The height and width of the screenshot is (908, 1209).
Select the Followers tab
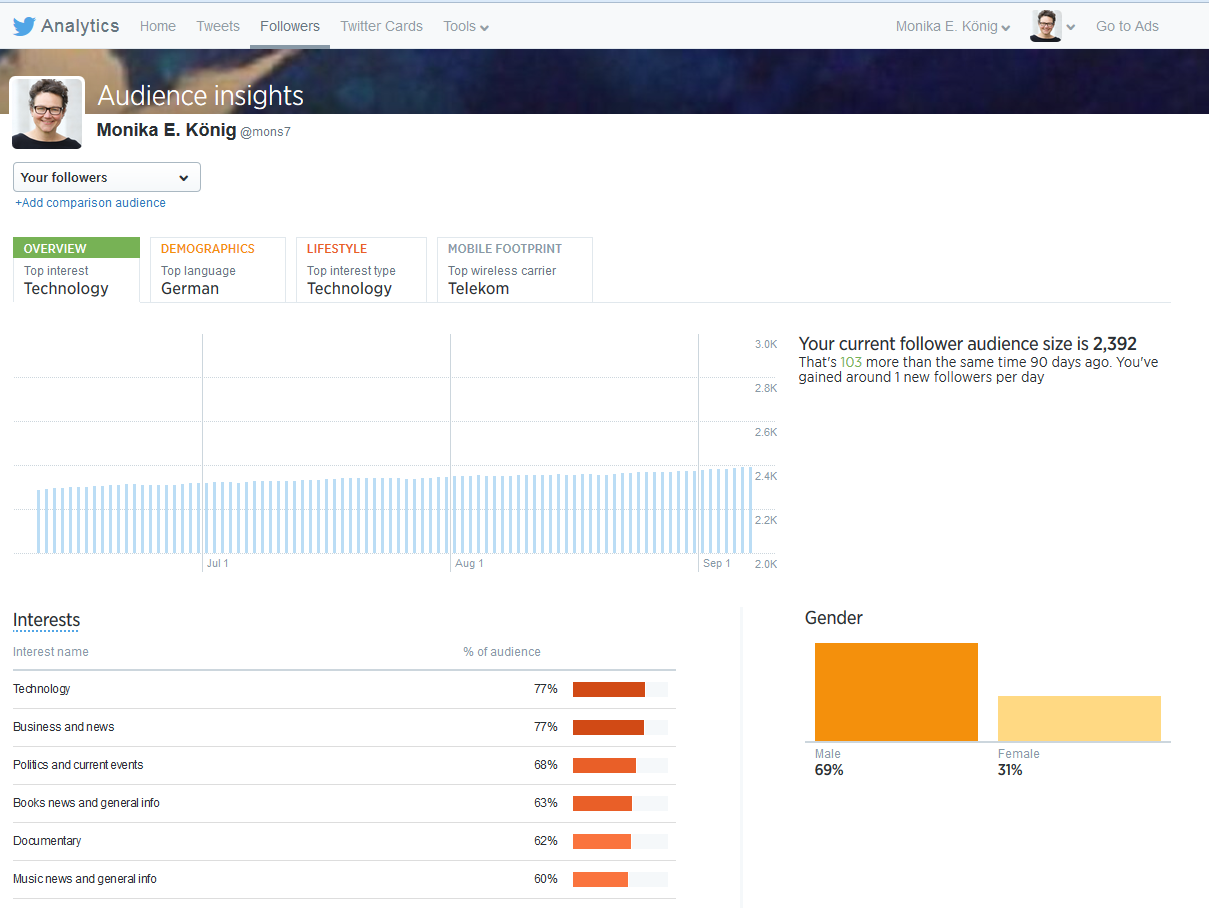pyautogui.click(x=290, y=26)
